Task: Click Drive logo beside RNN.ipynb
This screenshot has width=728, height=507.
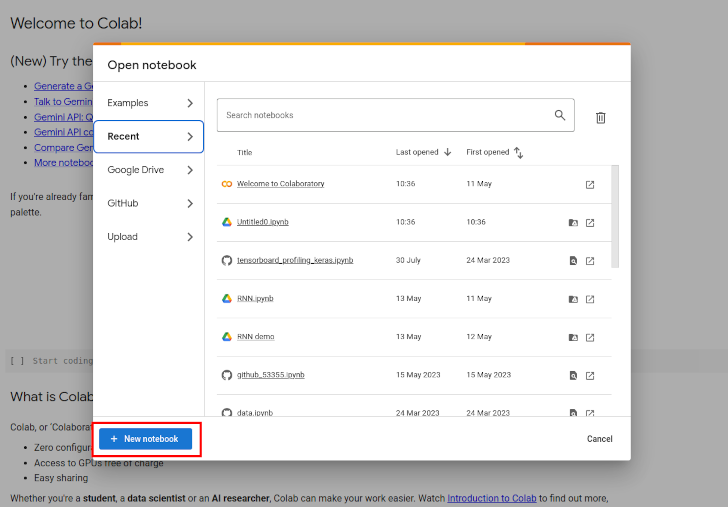Action: tap(227, 299)
